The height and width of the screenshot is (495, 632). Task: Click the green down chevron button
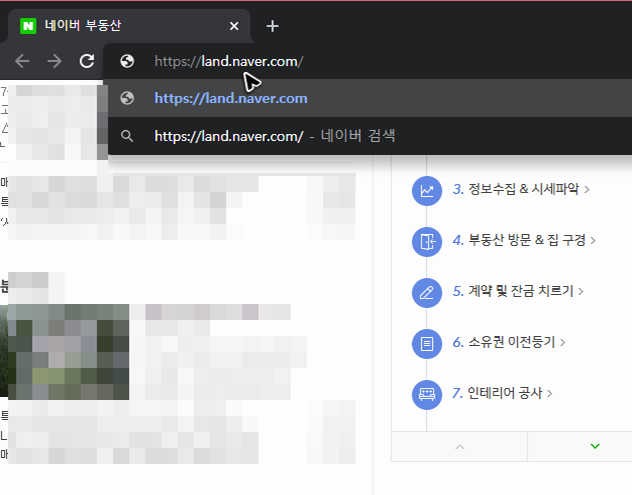[x=595, y=446]
